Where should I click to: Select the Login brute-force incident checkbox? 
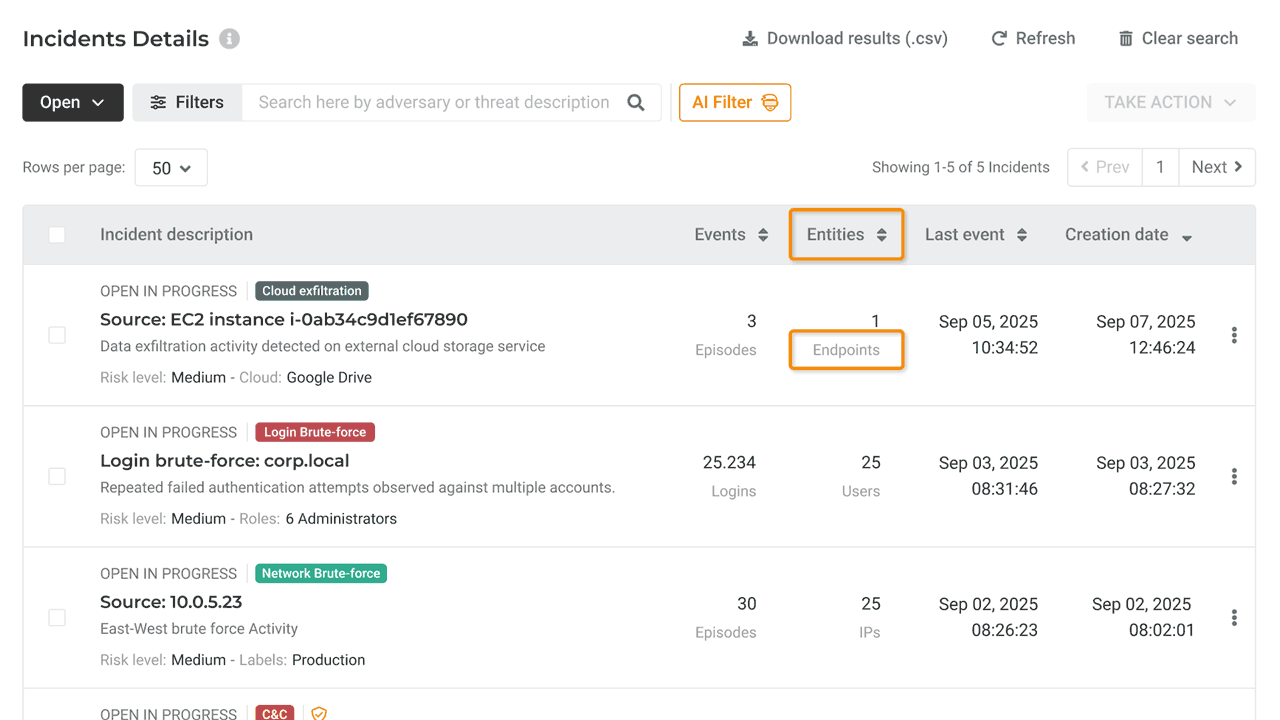pos(57,476)
